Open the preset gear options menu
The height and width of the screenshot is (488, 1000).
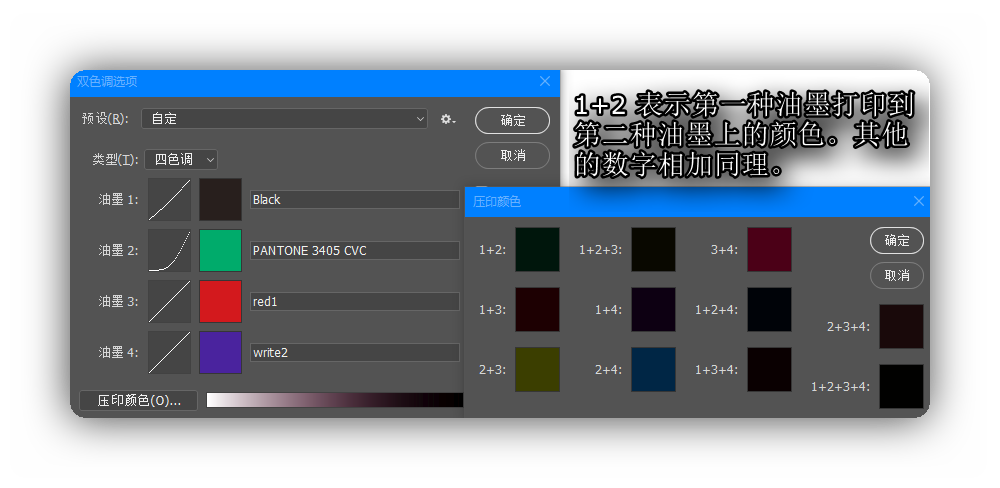click(448, 119)
